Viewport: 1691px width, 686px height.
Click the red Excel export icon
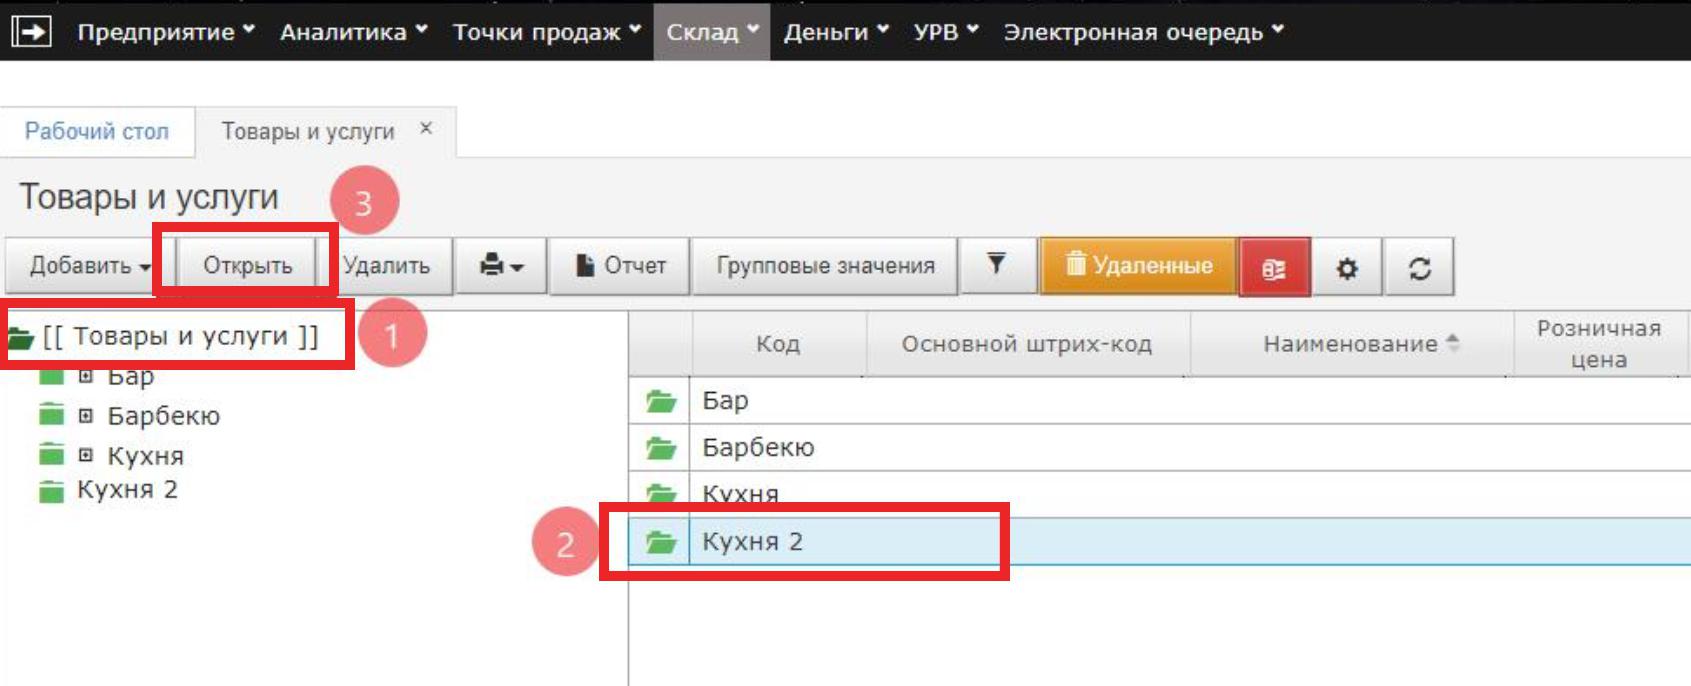point(1273,268)
